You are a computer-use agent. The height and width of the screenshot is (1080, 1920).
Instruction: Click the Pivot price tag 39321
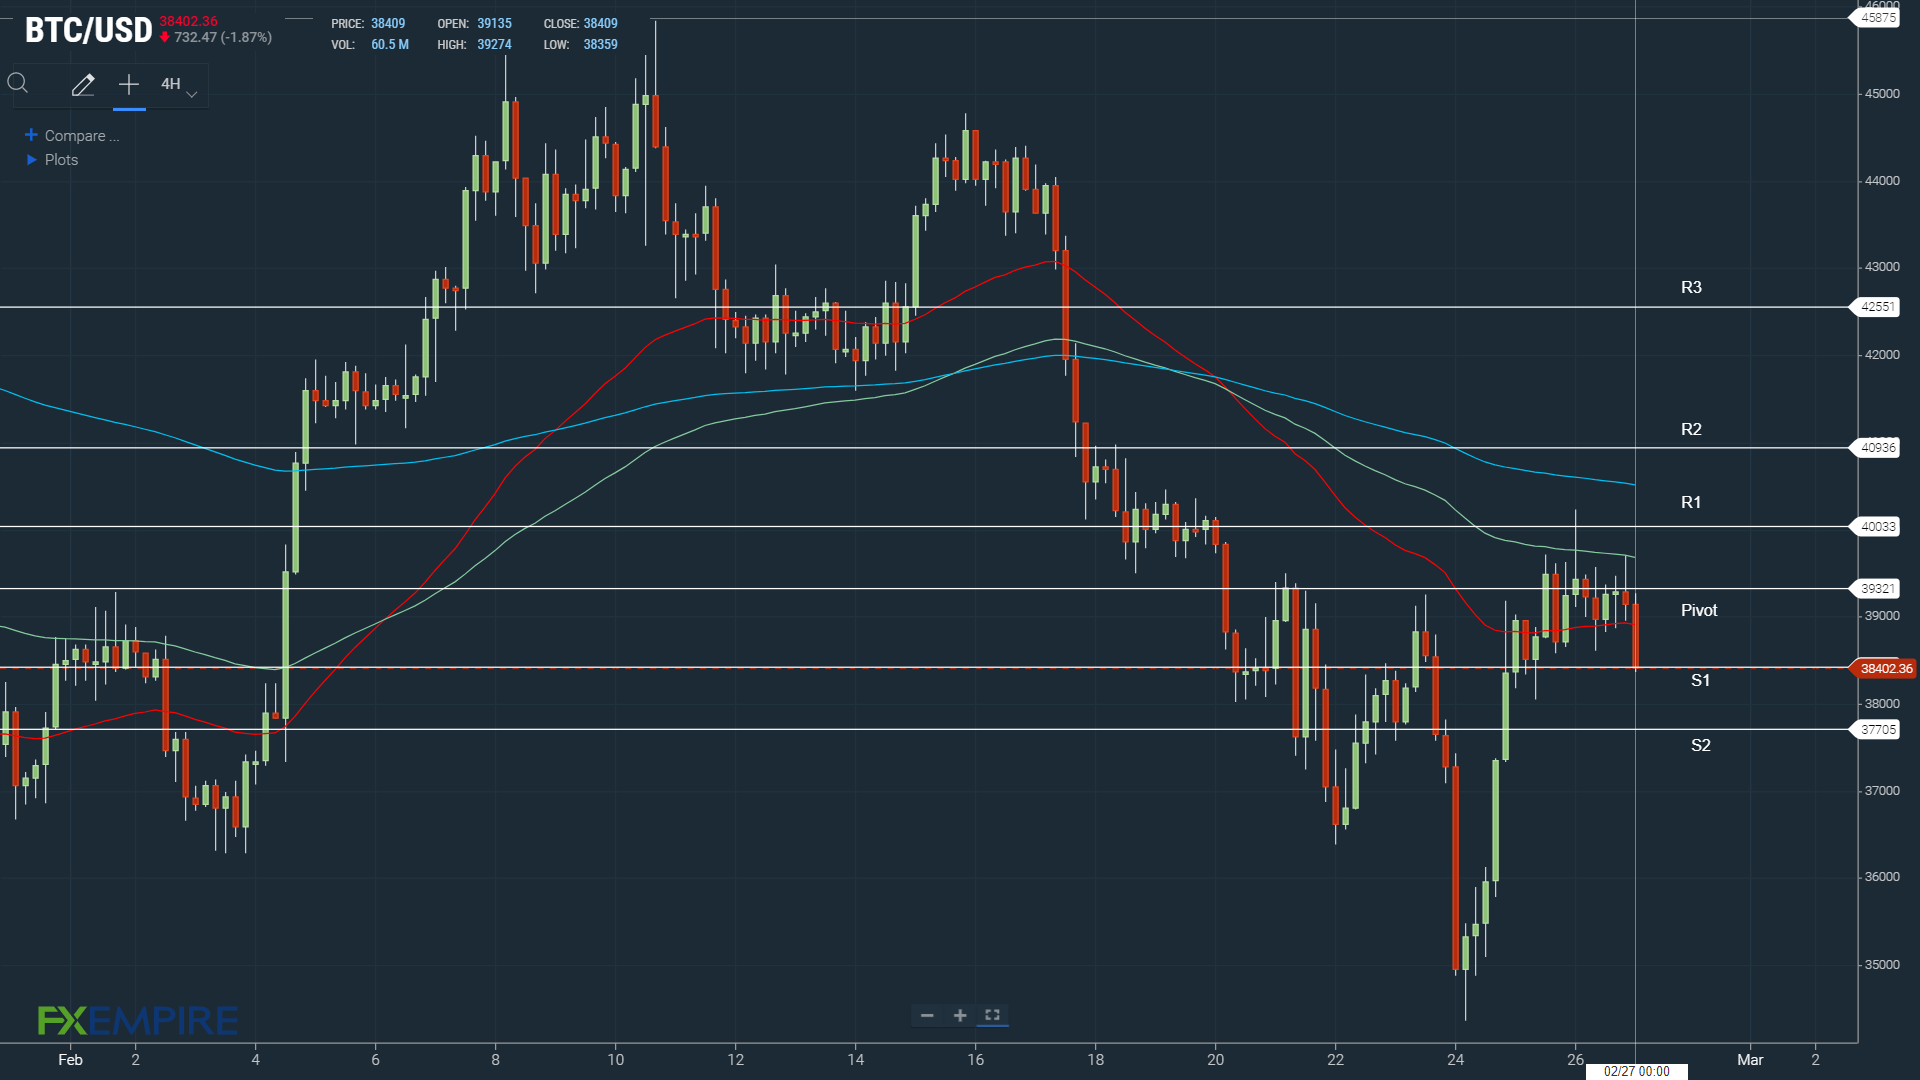pos(1877,589)
